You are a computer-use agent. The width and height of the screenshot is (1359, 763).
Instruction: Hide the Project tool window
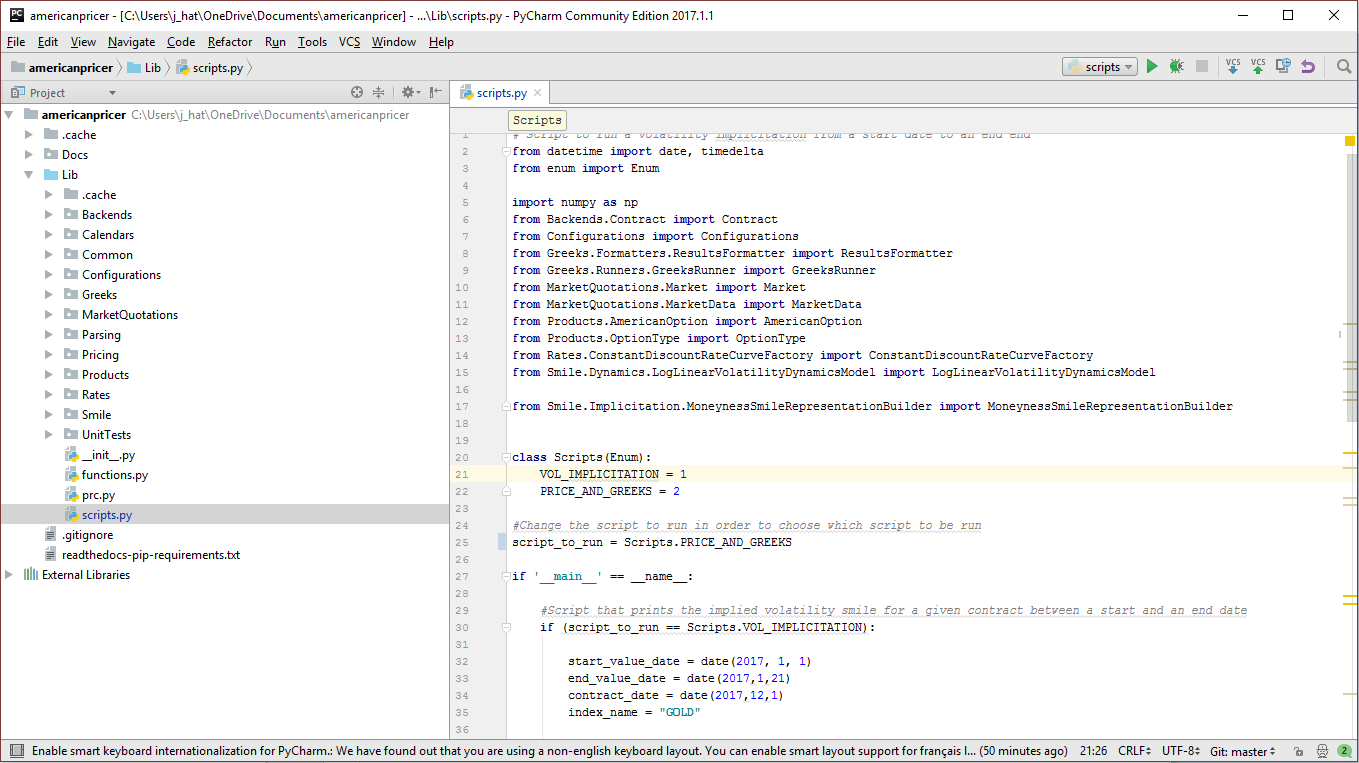coord(435,92)
